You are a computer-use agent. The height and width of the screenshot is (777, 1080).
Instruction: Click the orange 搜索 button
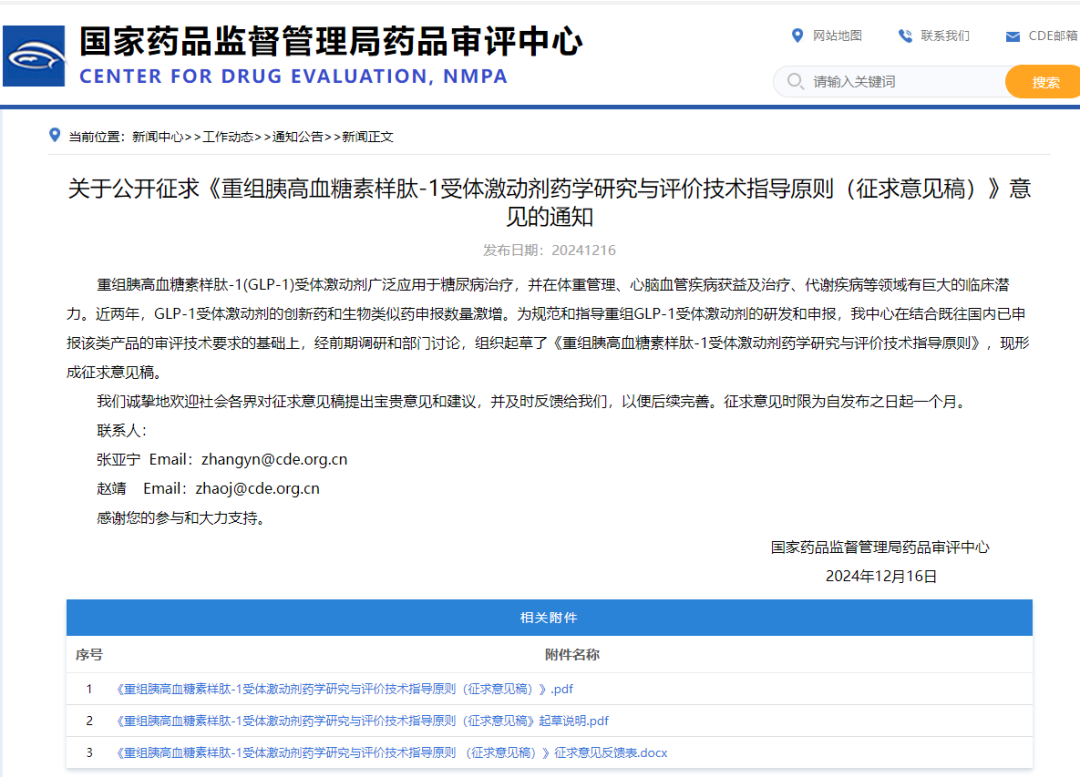point(1043,82)
